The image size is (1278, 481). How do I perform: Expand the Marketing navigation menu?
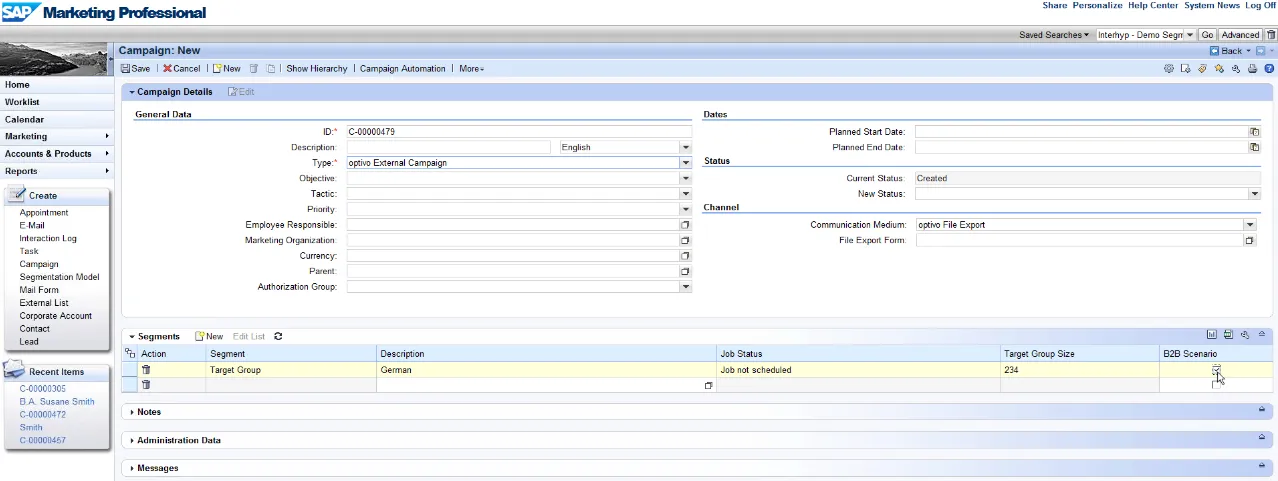(x=57, y=136)
